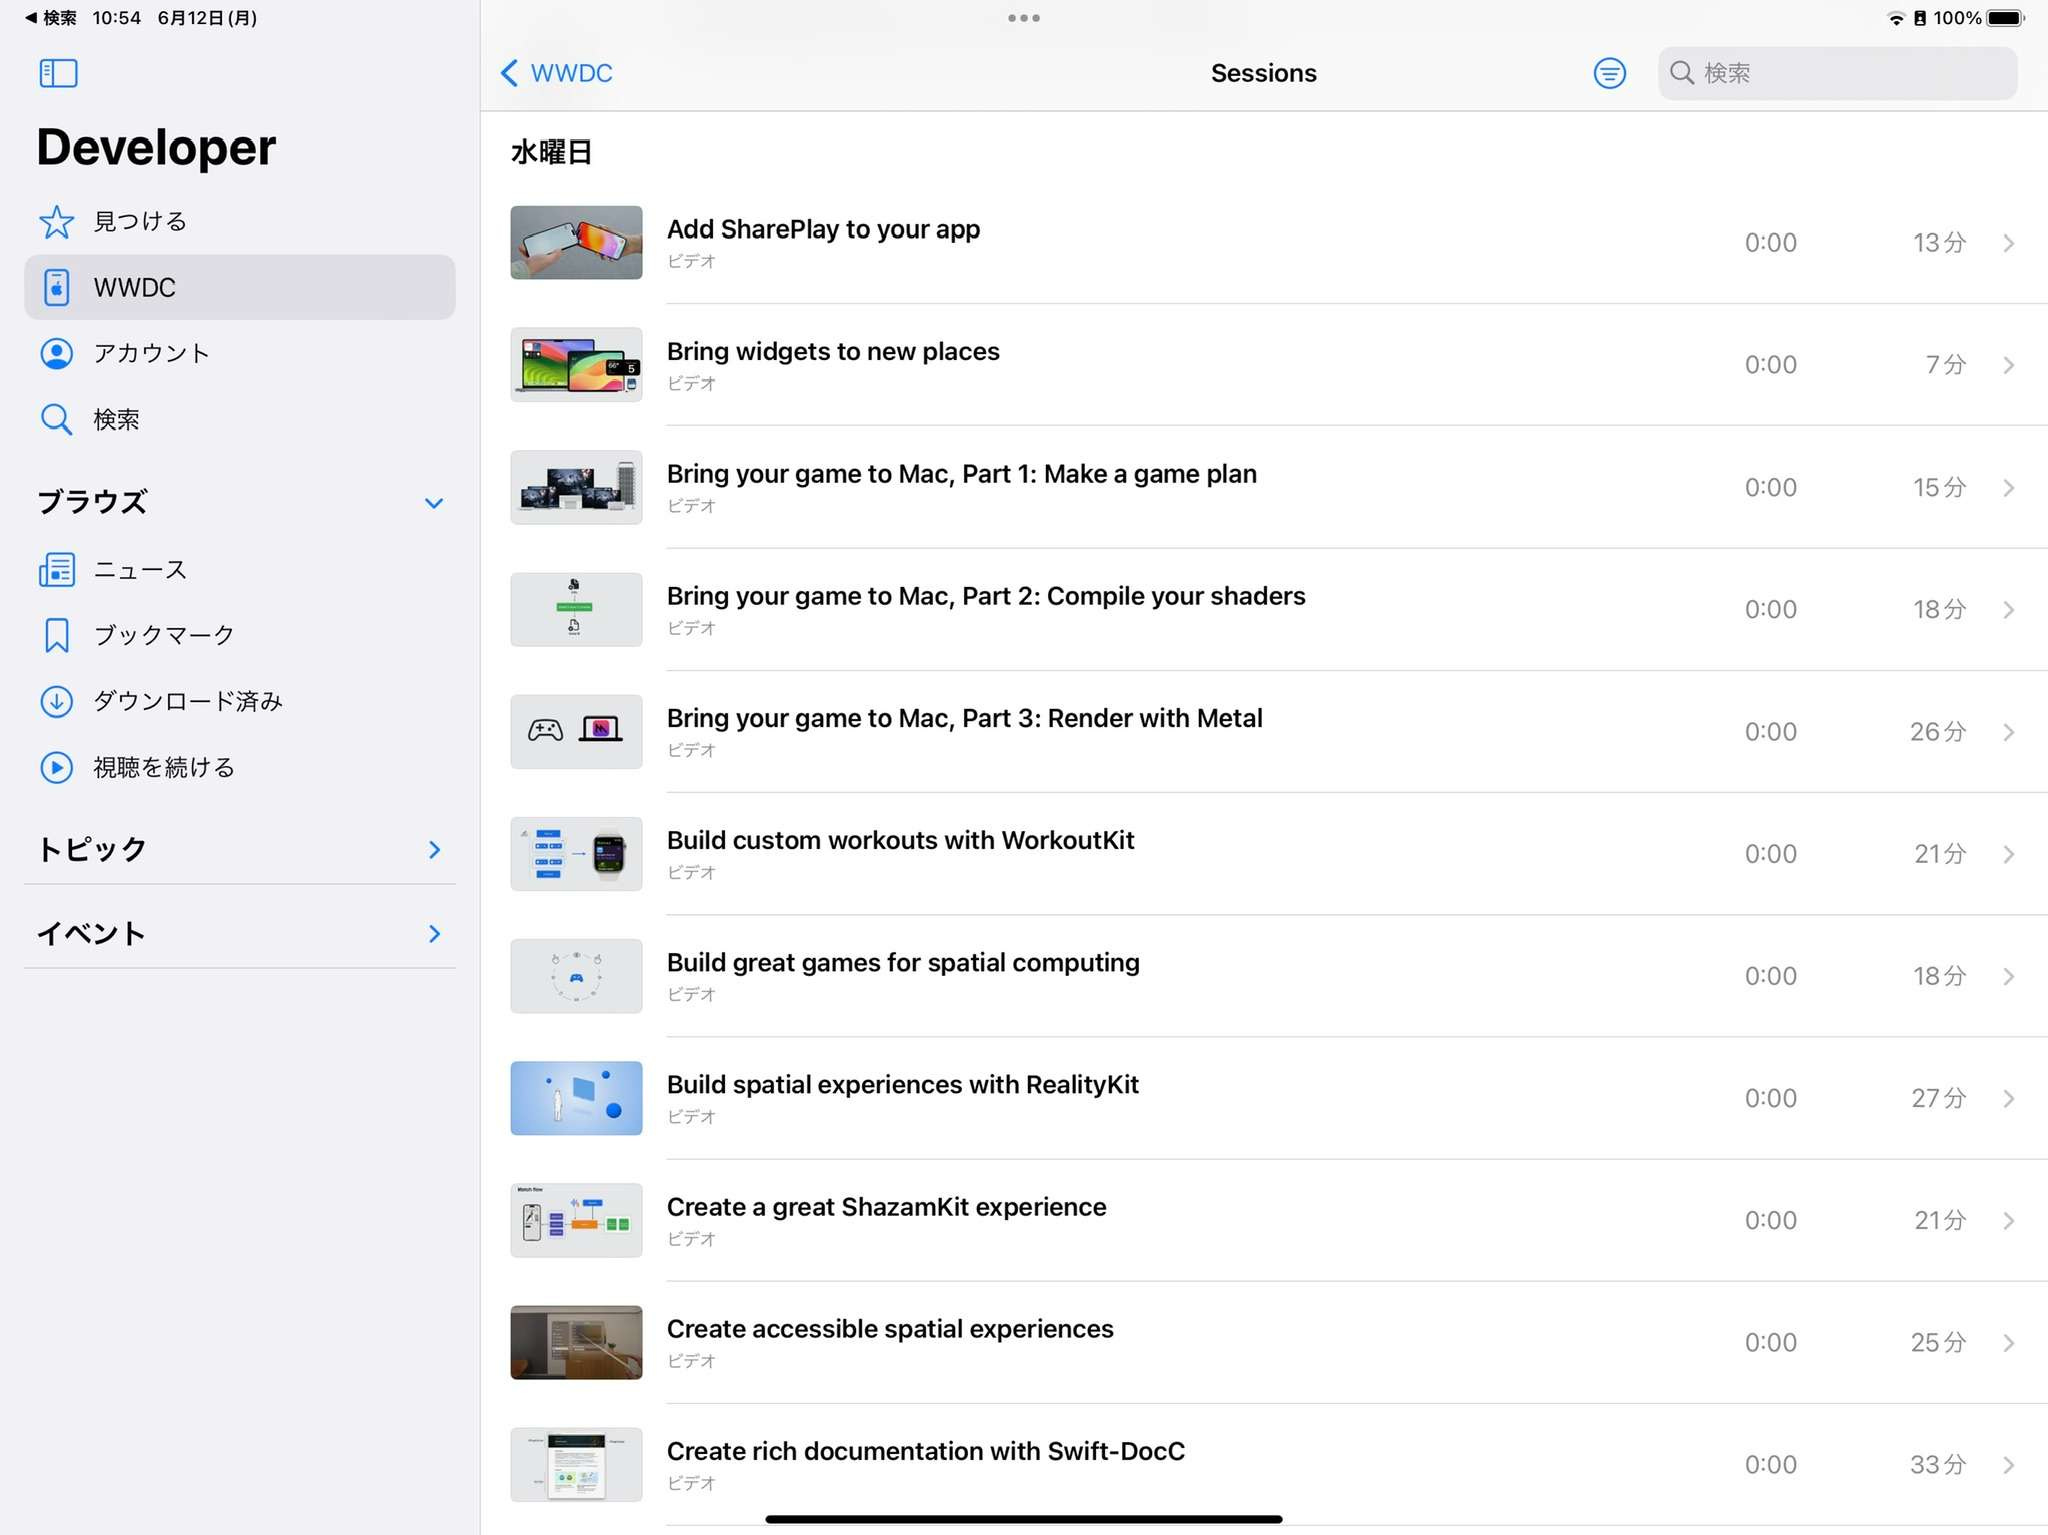Tap chevron on ShazamKit row
The height and width of the screenshot is (1535, 2048).
coord(2008,1220)
